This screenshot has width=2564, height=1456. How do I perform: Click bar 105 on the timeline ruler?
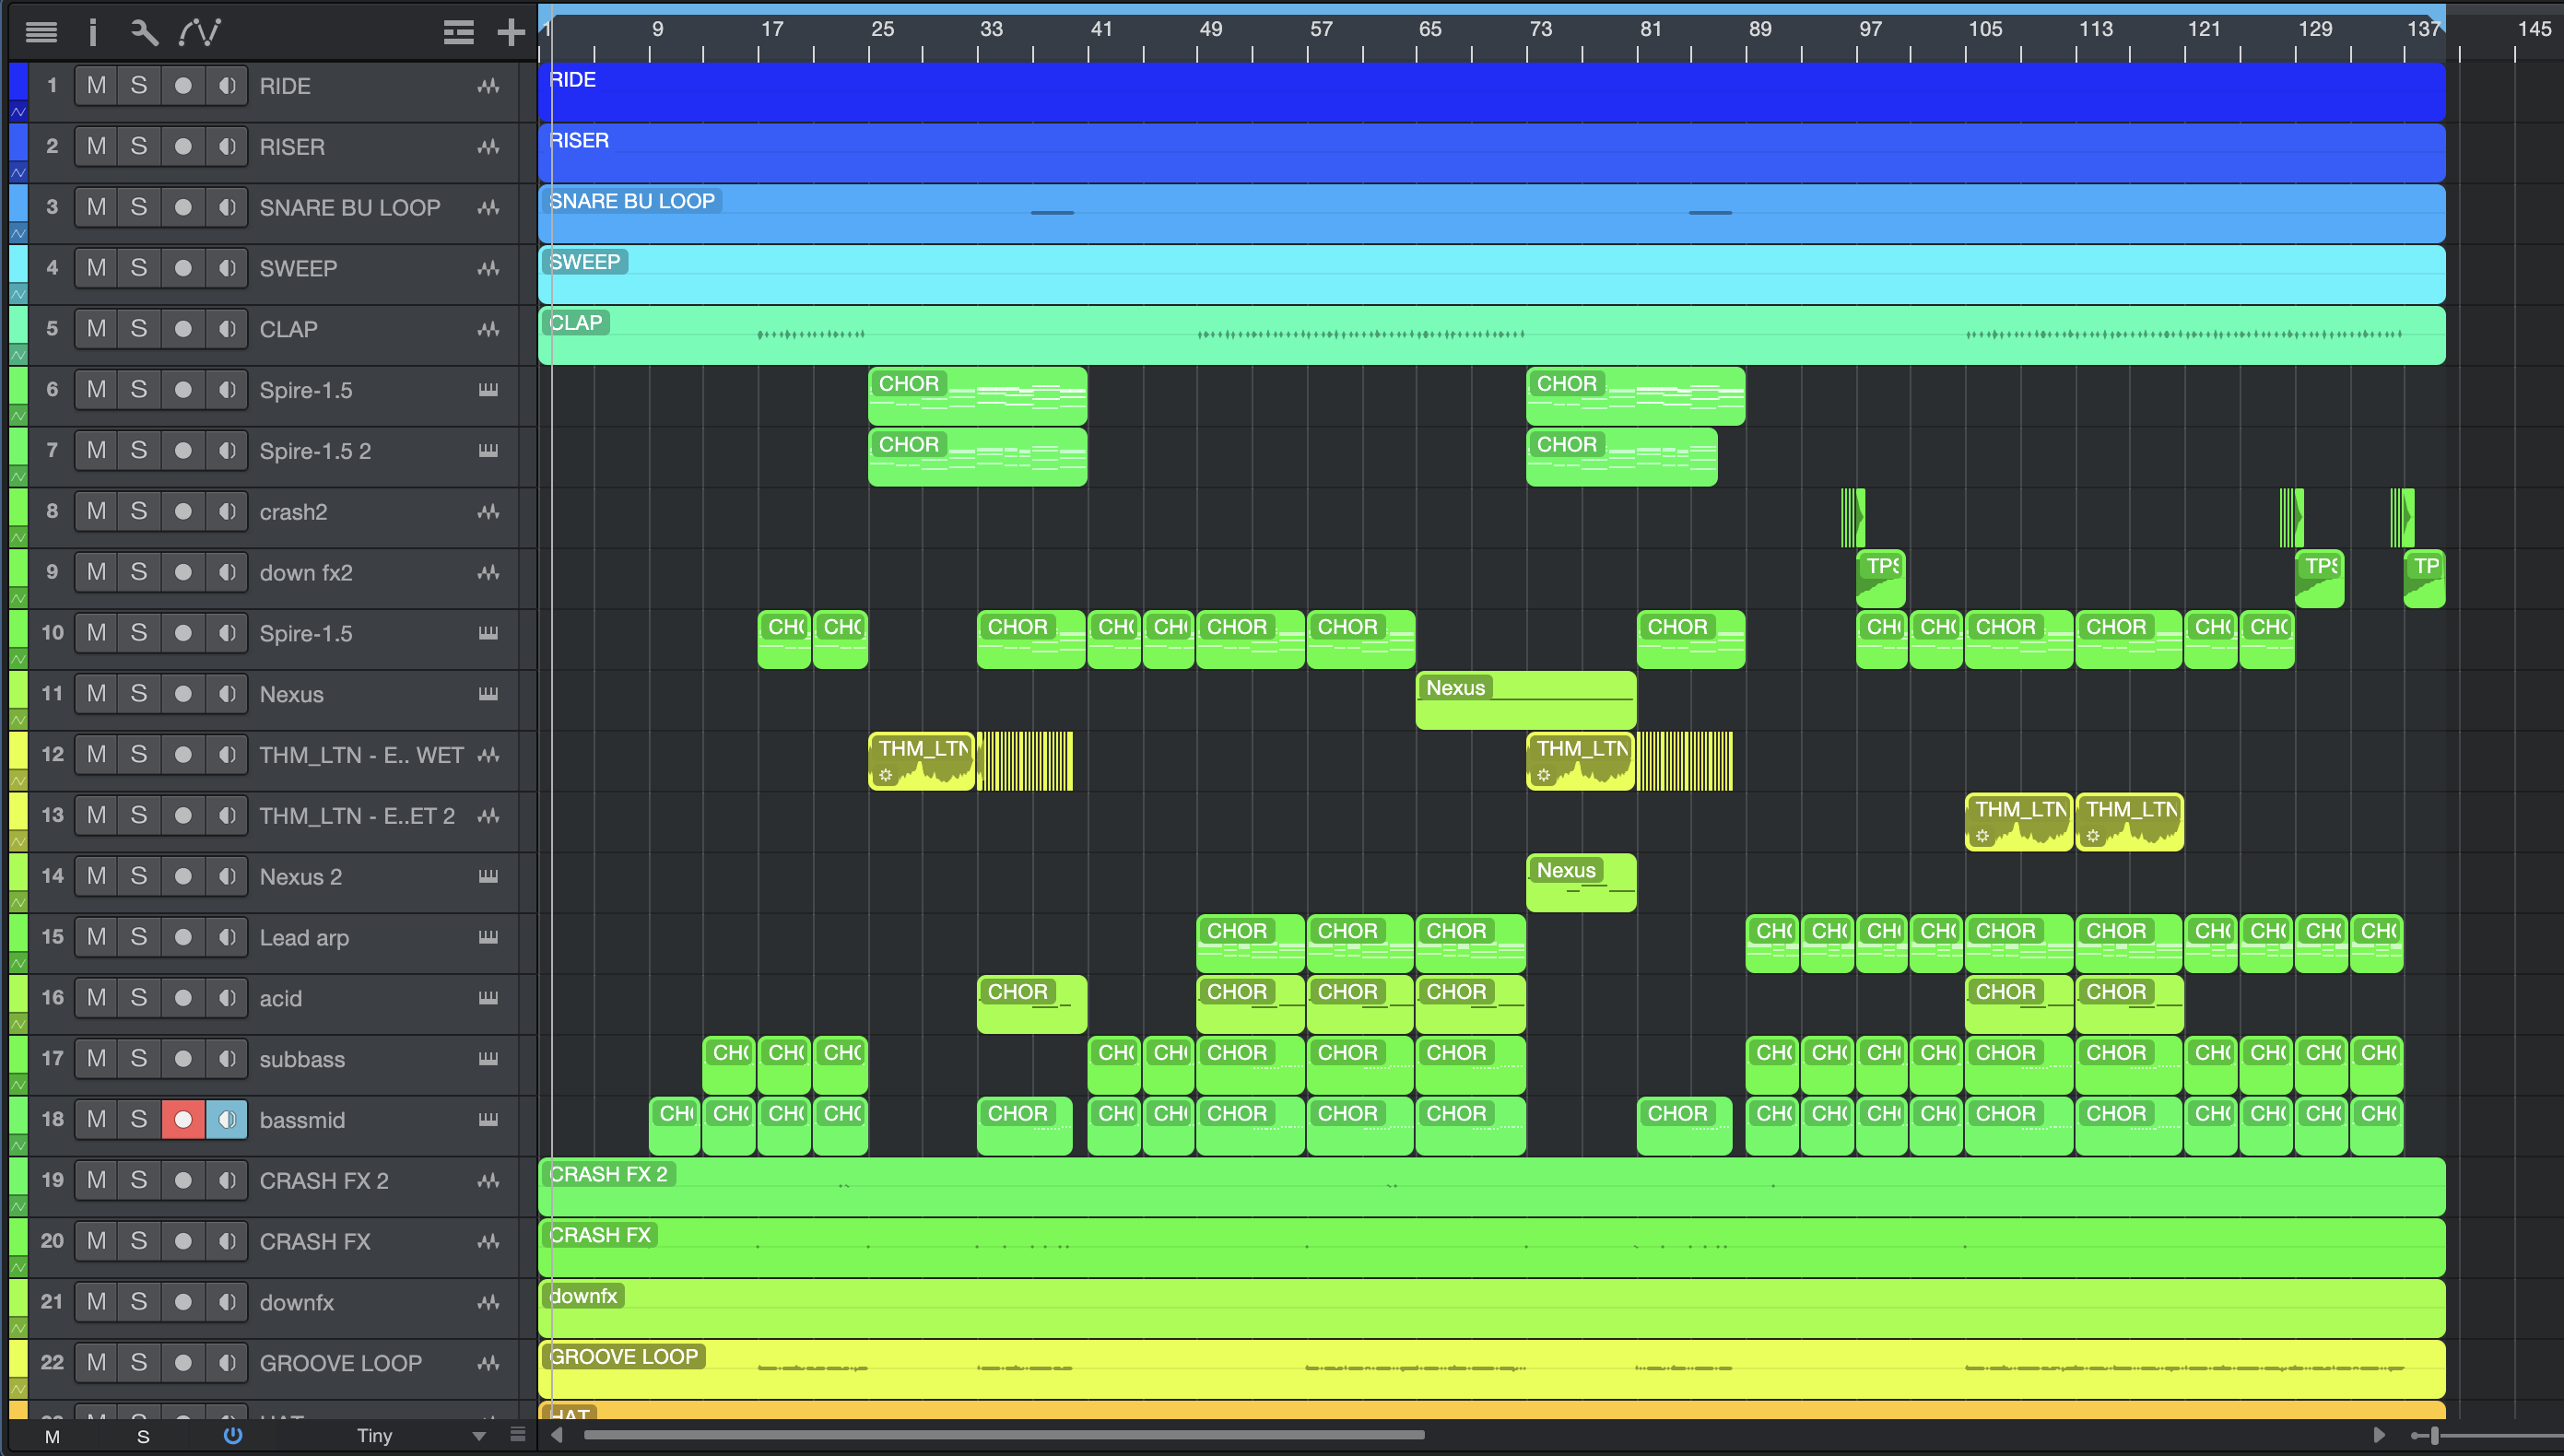click(x=1985, y=29)
